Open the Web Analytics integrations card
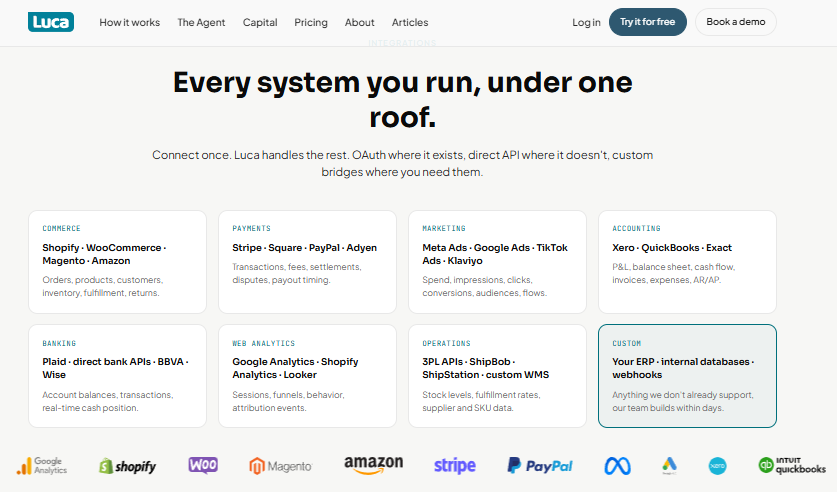 tap(307, 376)
